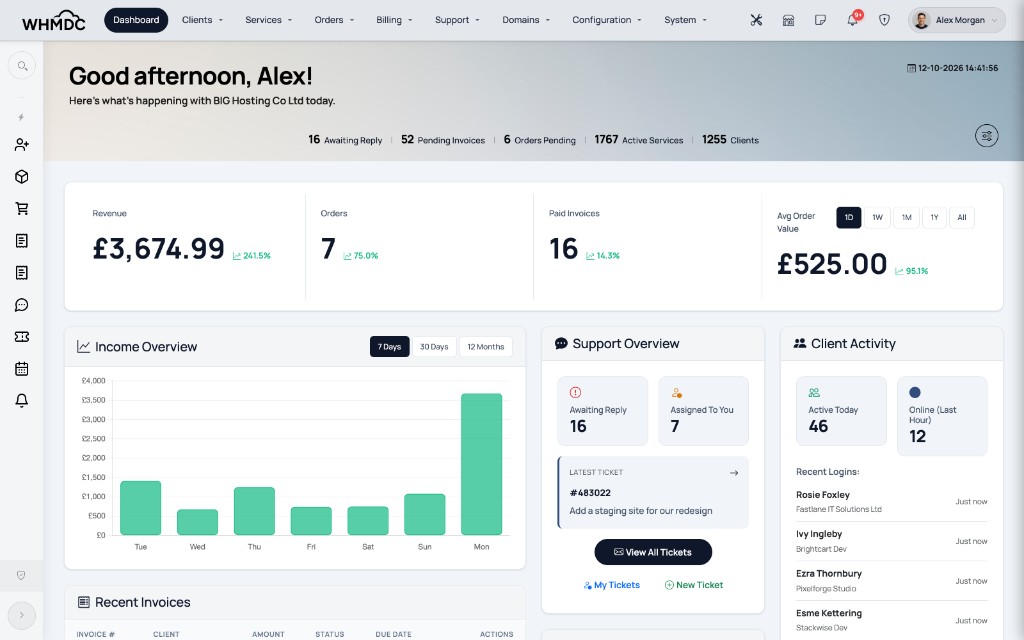Open the tools wrench icon in top bar
Viewport: 1024px width, 640px height.
coord(756,20)
